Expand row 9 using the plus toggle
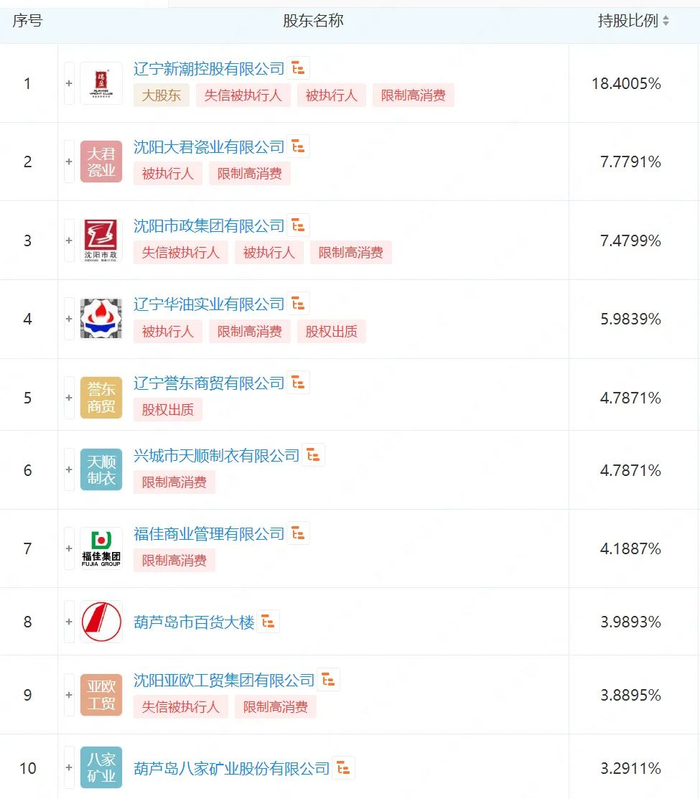Screen dimensions: 700x799 tap(69, 694)
